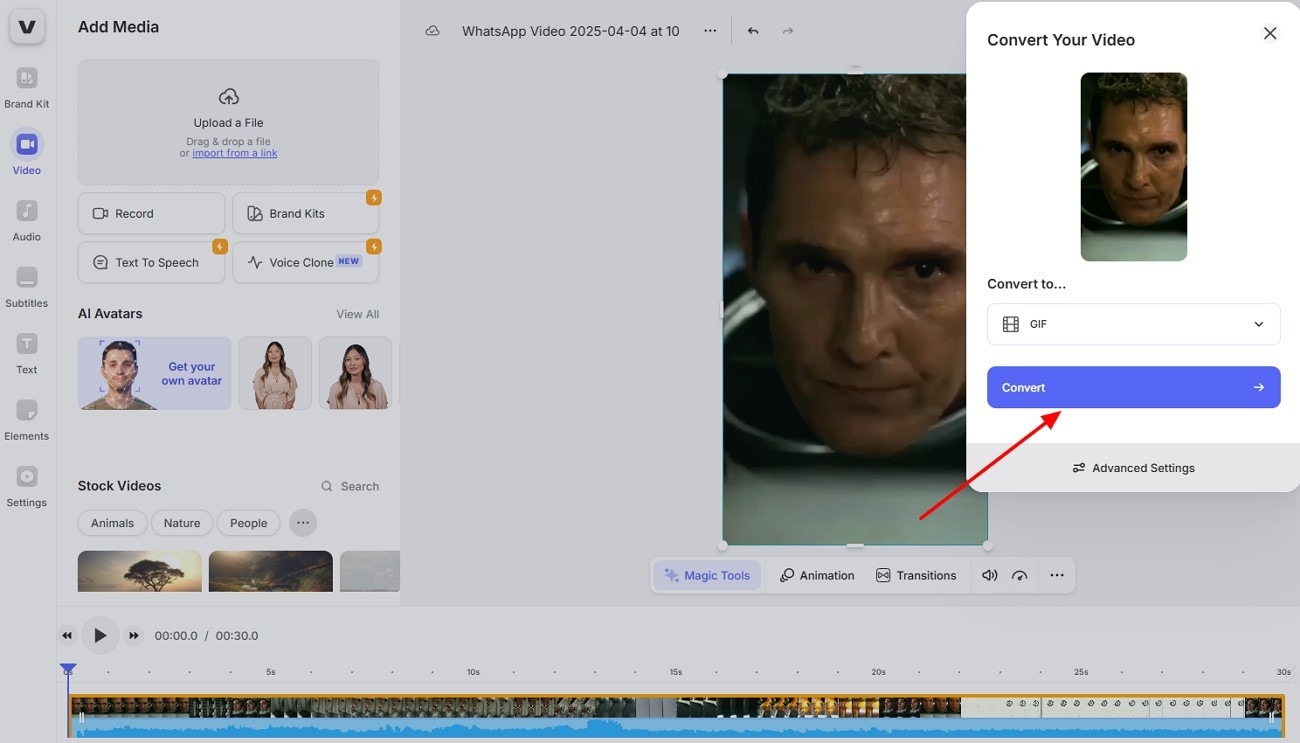The width and height of the screenshot is (1300, 743).
Task: Redo the last undone action
Action: click(788, 31)
